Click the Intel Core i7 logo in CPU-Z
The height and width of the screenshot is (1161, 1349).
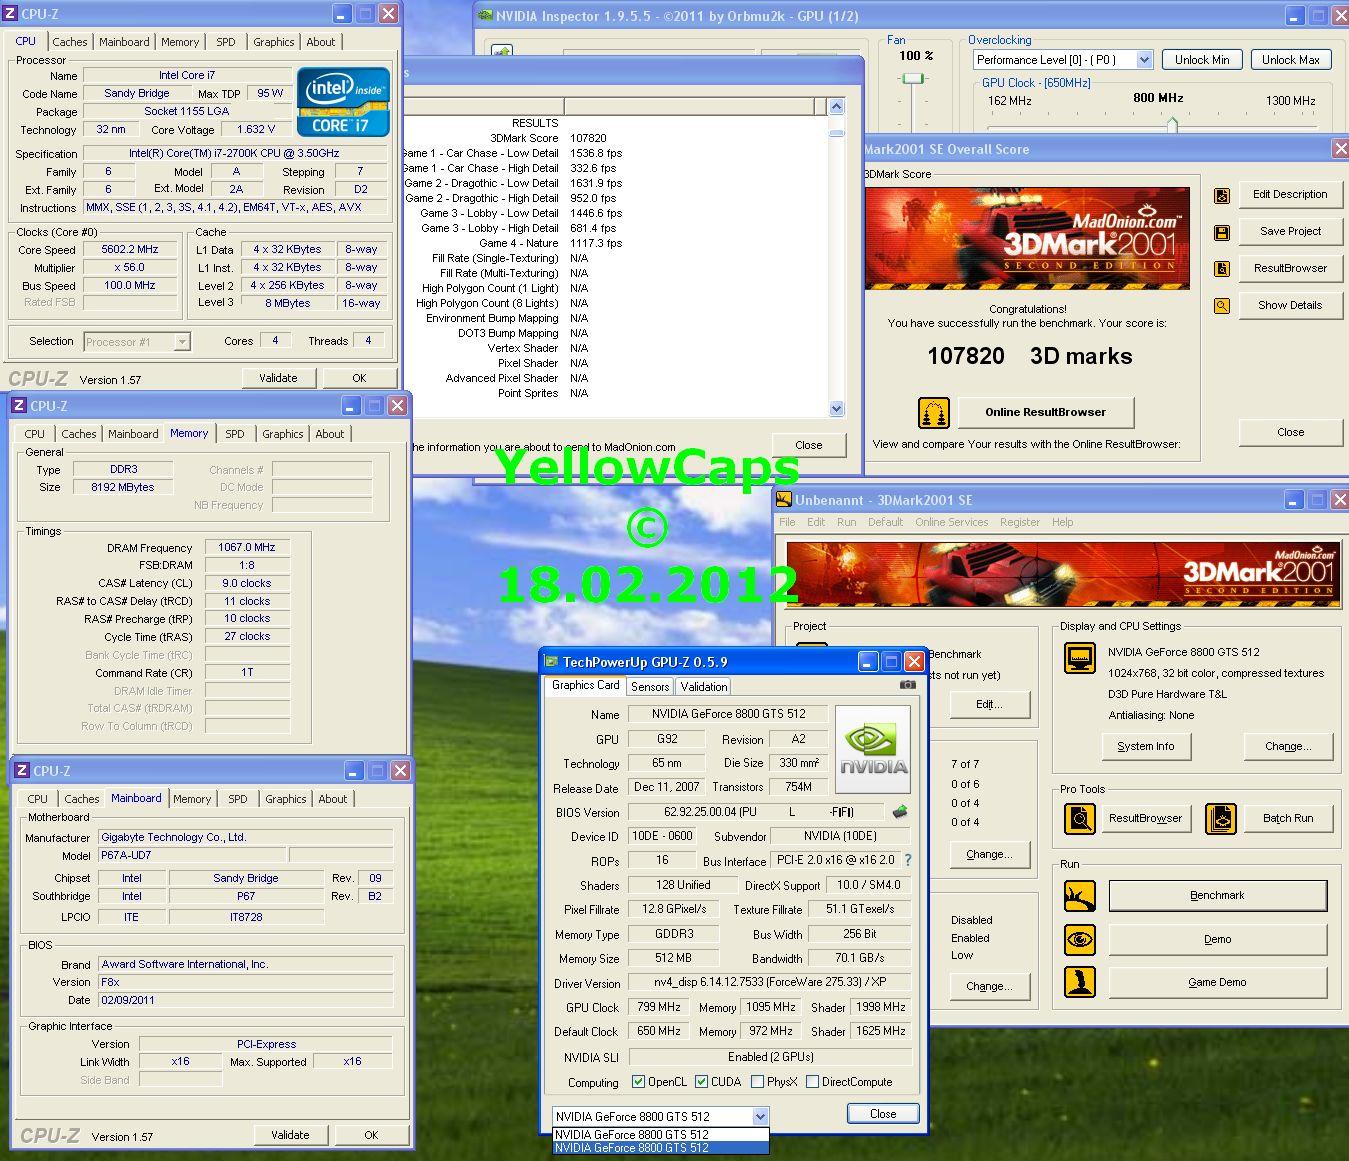click(x=343, y=101)
